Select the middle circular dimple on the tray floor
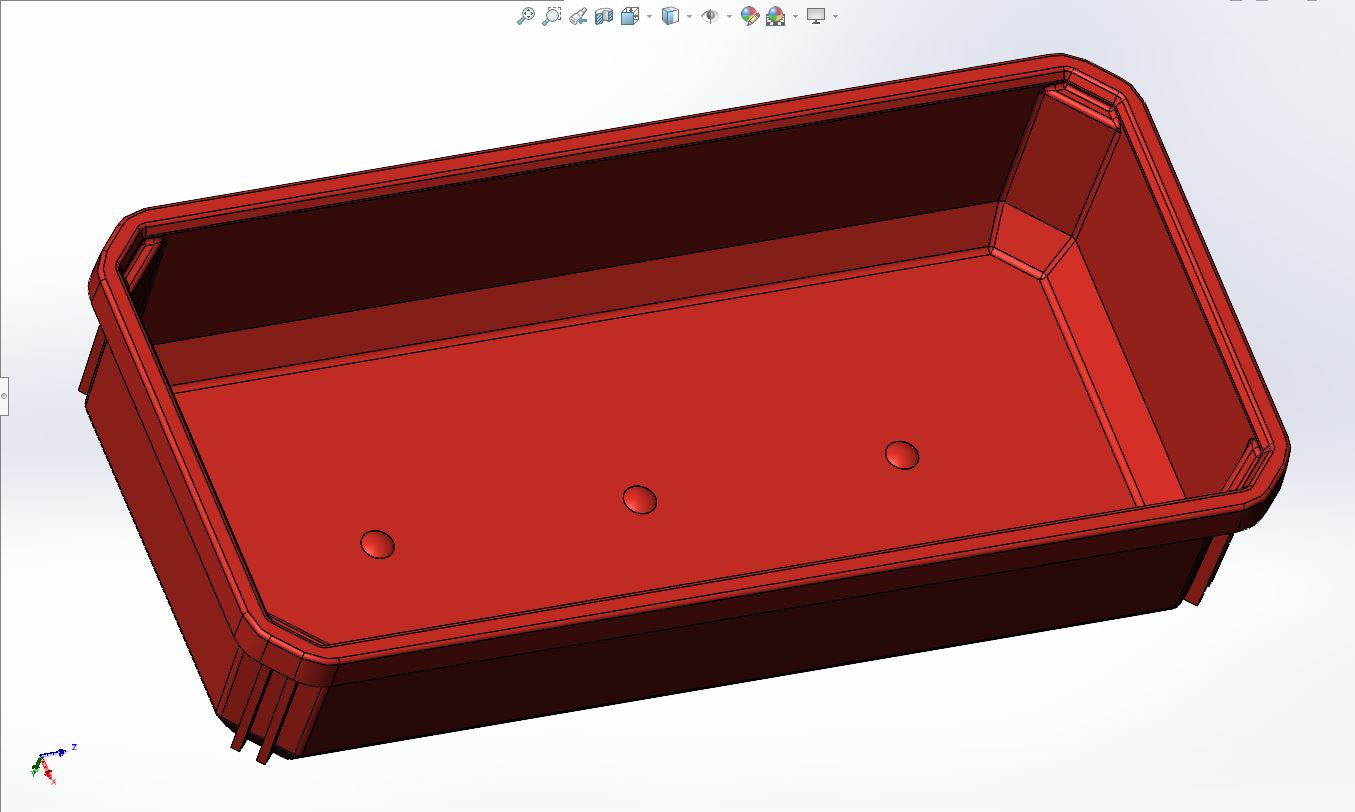 640,499
